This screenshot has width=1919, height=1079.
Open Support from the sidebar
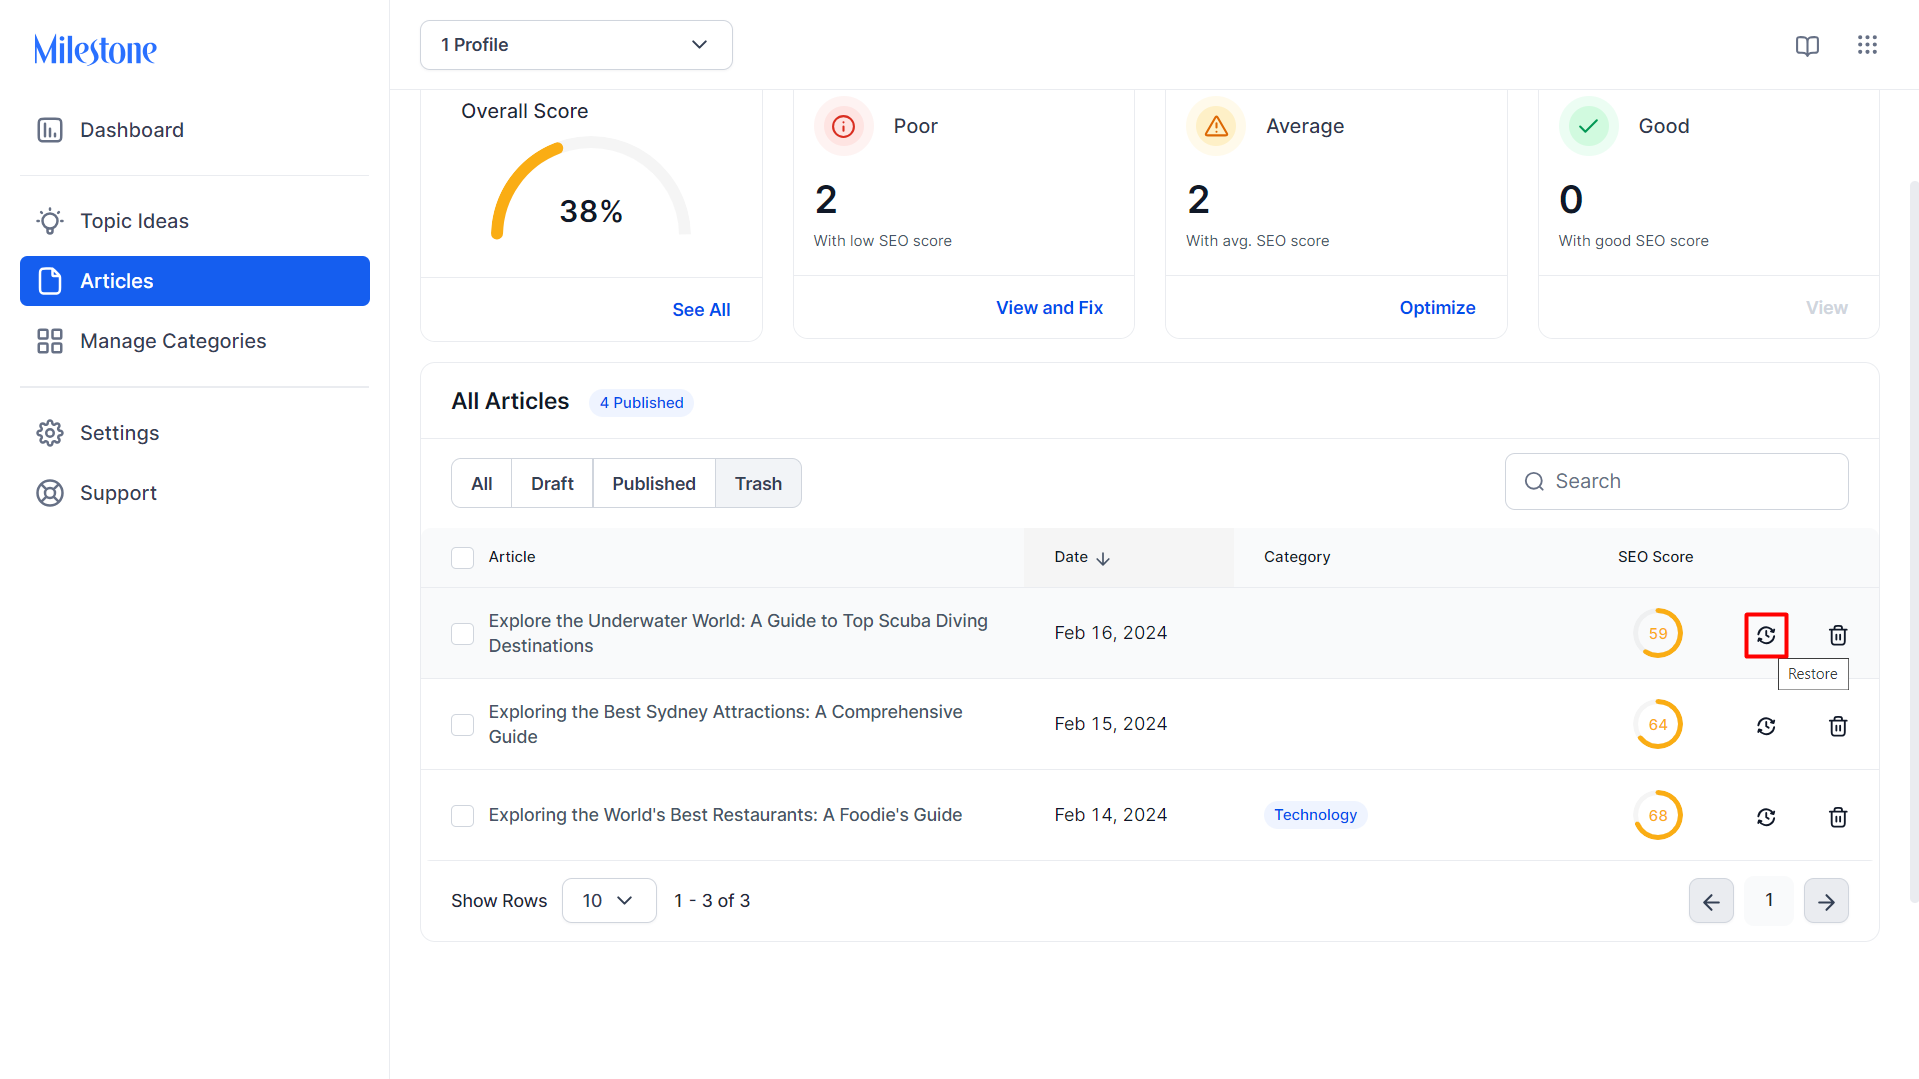click(x=195, y=493)
